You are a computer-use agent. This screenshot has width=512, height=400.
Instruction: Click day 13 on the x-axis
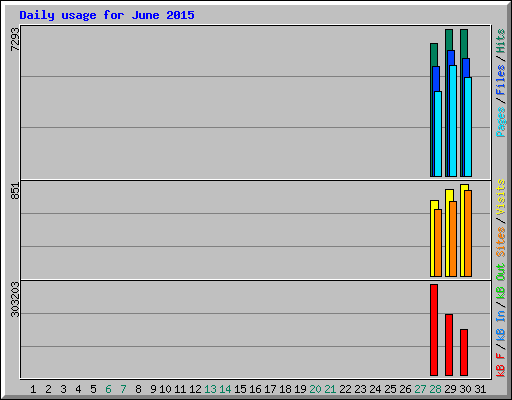(210, 389)
